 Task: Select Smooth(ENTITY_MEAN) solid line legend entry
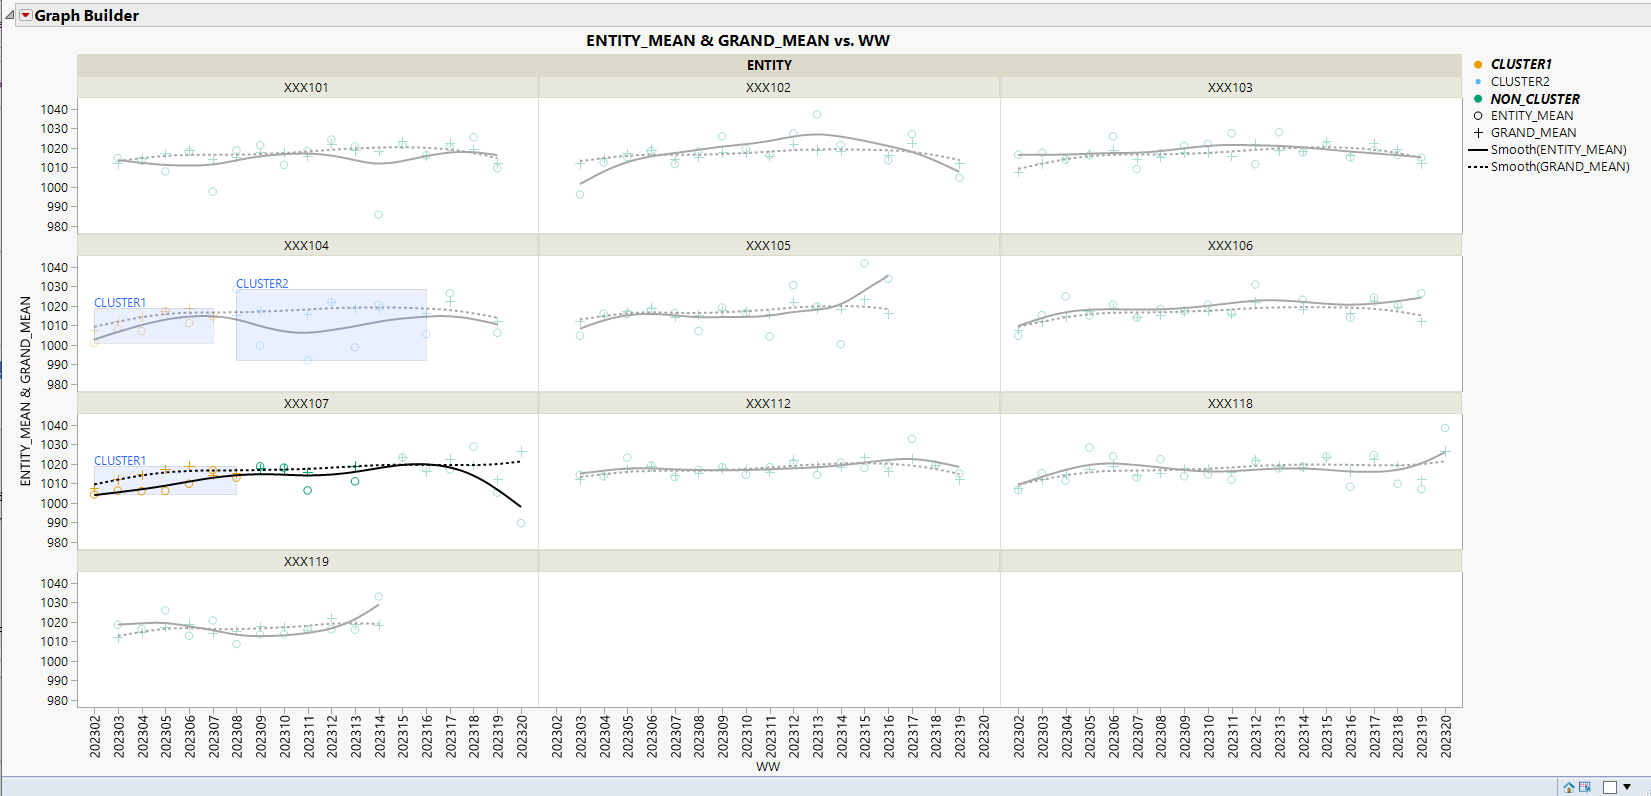click(x=1547, y=150)
